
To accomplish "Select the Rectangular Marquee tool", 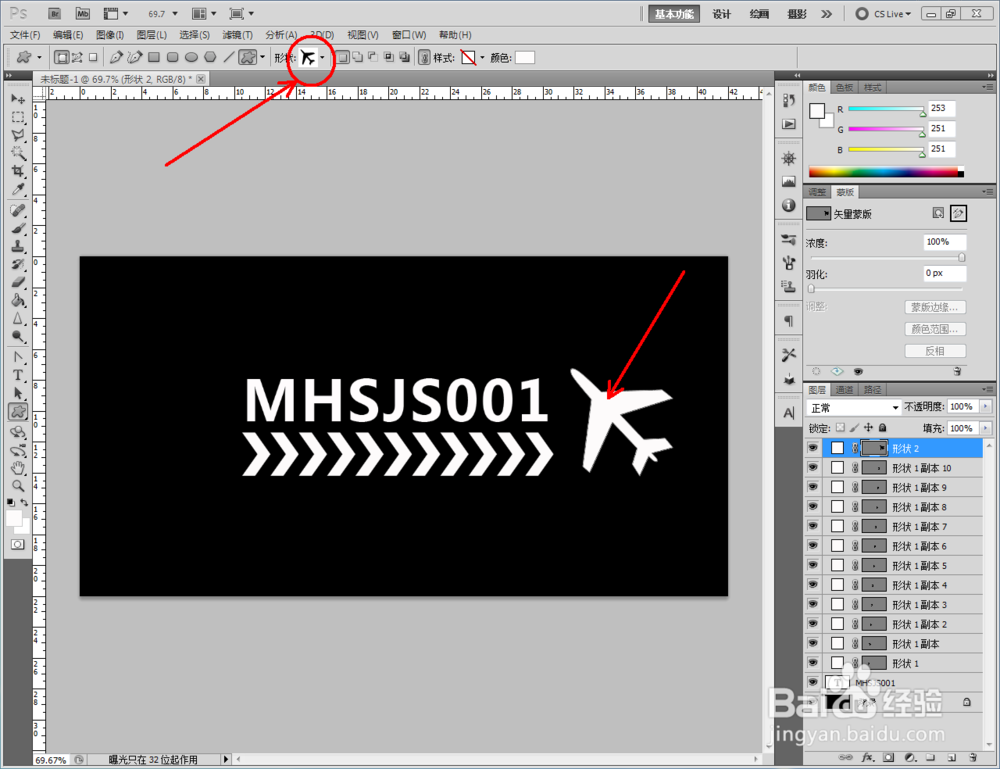I will click(18, 117).
